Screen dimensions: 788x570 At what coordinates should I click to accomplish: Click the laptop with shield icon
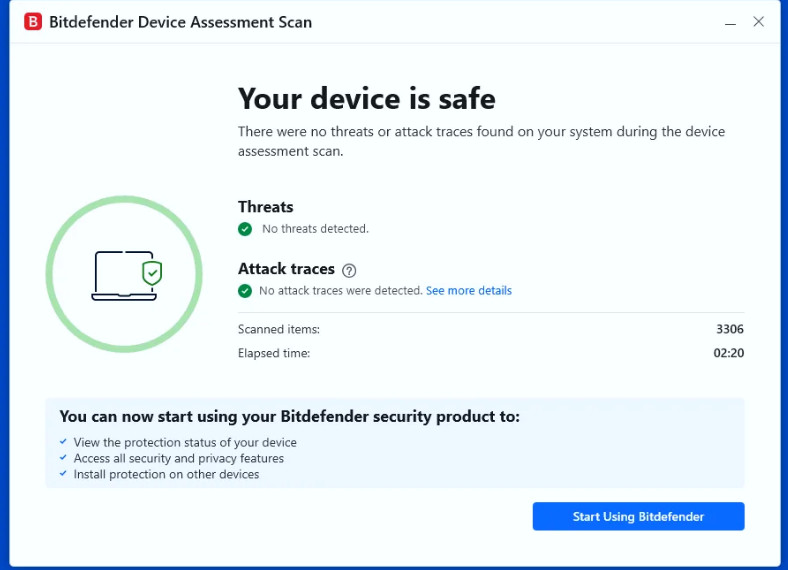(x=127, y=275)
